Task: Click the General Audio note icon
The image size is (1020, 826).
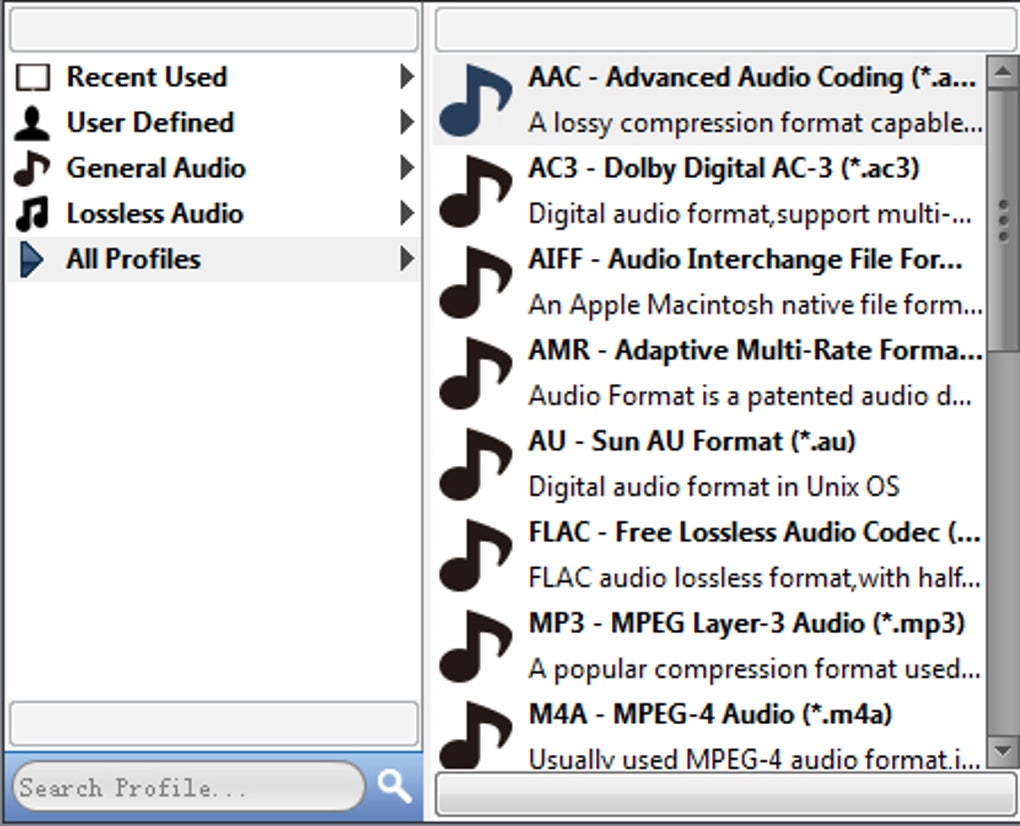Action: 32,168
